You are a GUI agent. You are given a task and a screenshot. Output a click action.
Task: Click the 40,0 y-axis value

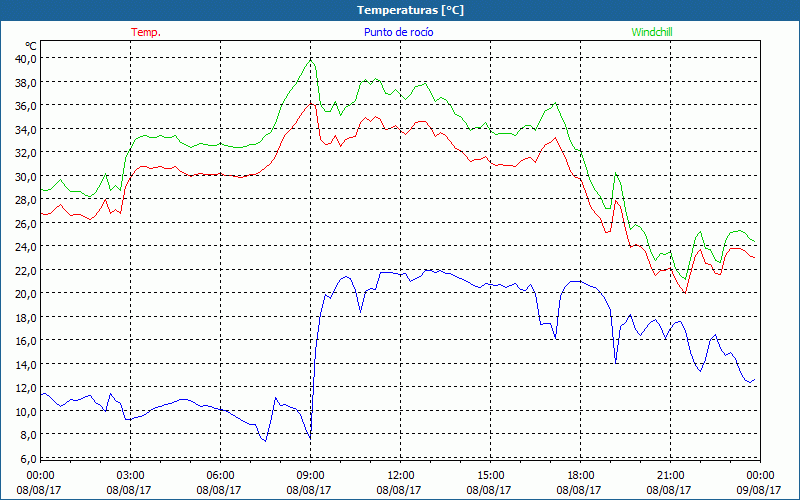[x=26, y=59]
